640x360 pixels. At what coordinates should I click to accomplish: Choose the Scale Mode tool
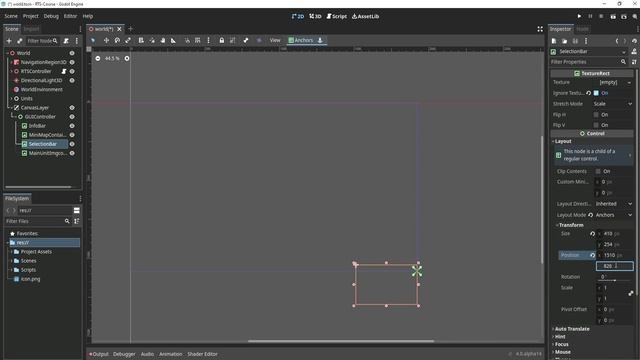pyautogui.click(x=128, y=40)
